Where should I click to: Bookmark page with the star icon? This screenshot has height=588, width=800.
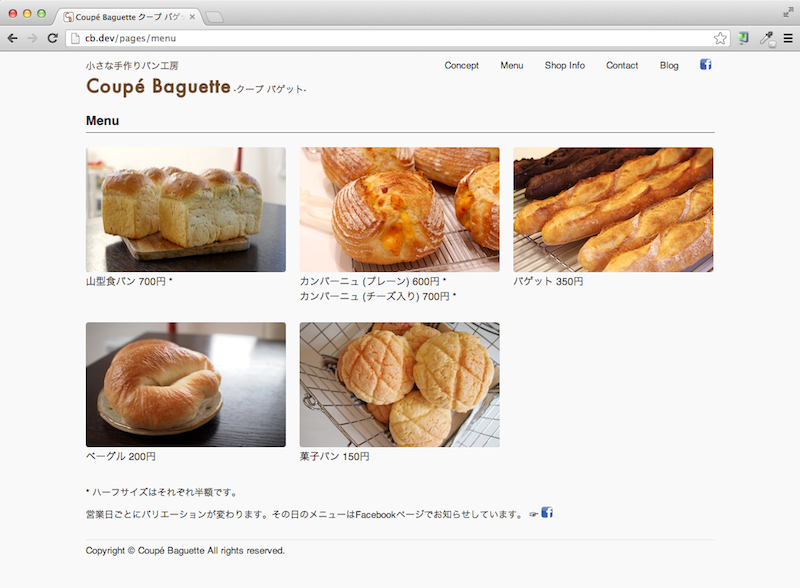click(720, 38)
